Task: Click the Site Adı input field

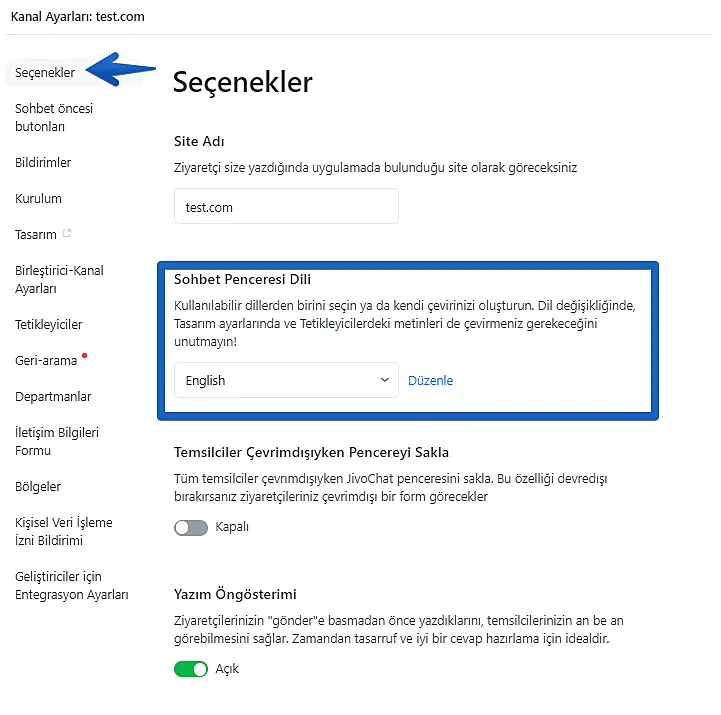Action: click(x=286, y=206)
